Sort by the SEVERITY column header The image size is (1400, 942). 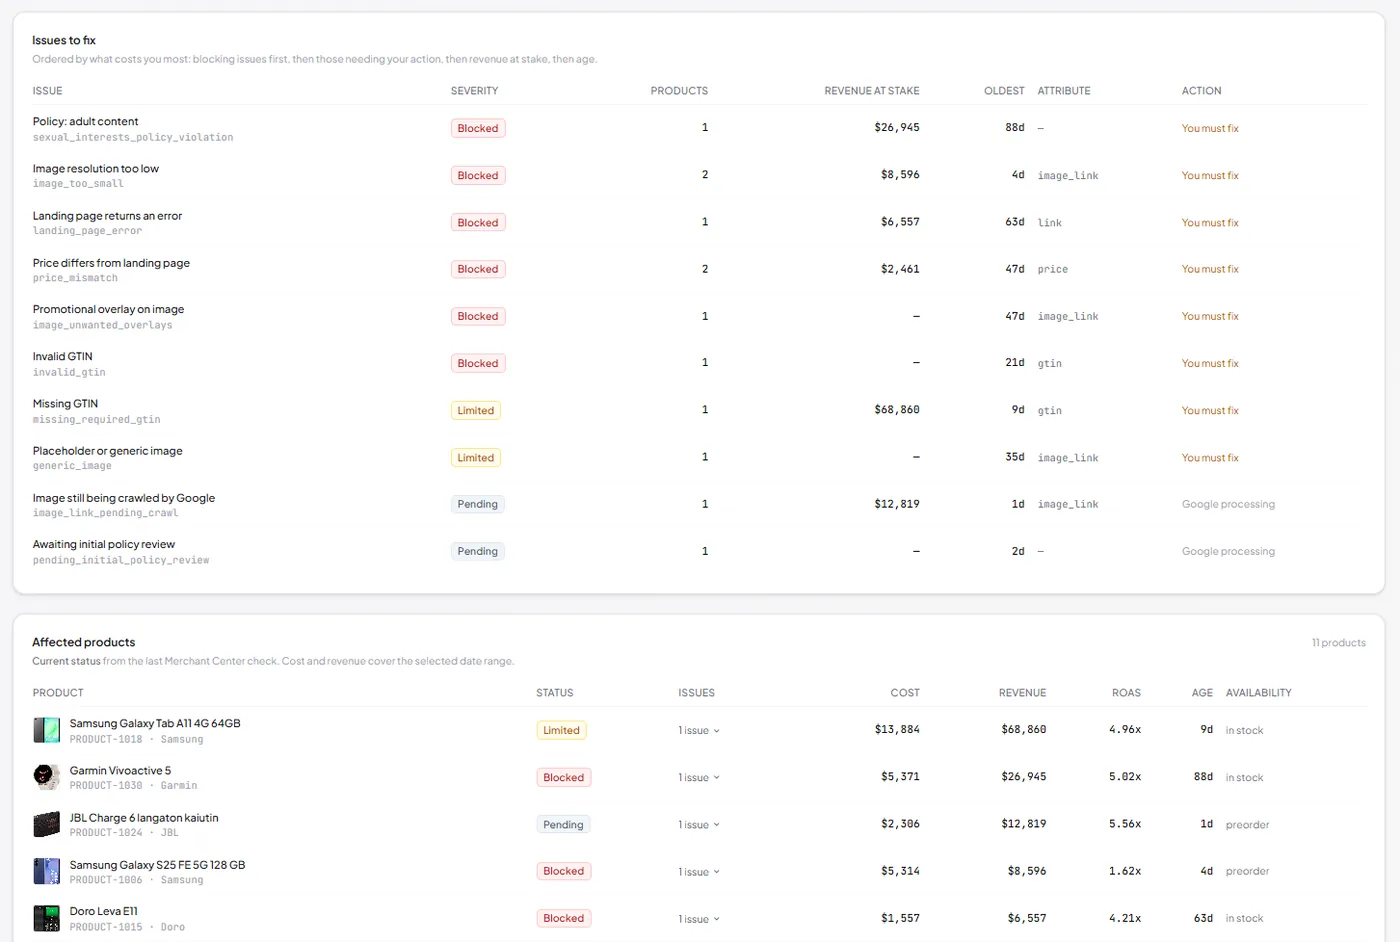[x=474, y=91]
